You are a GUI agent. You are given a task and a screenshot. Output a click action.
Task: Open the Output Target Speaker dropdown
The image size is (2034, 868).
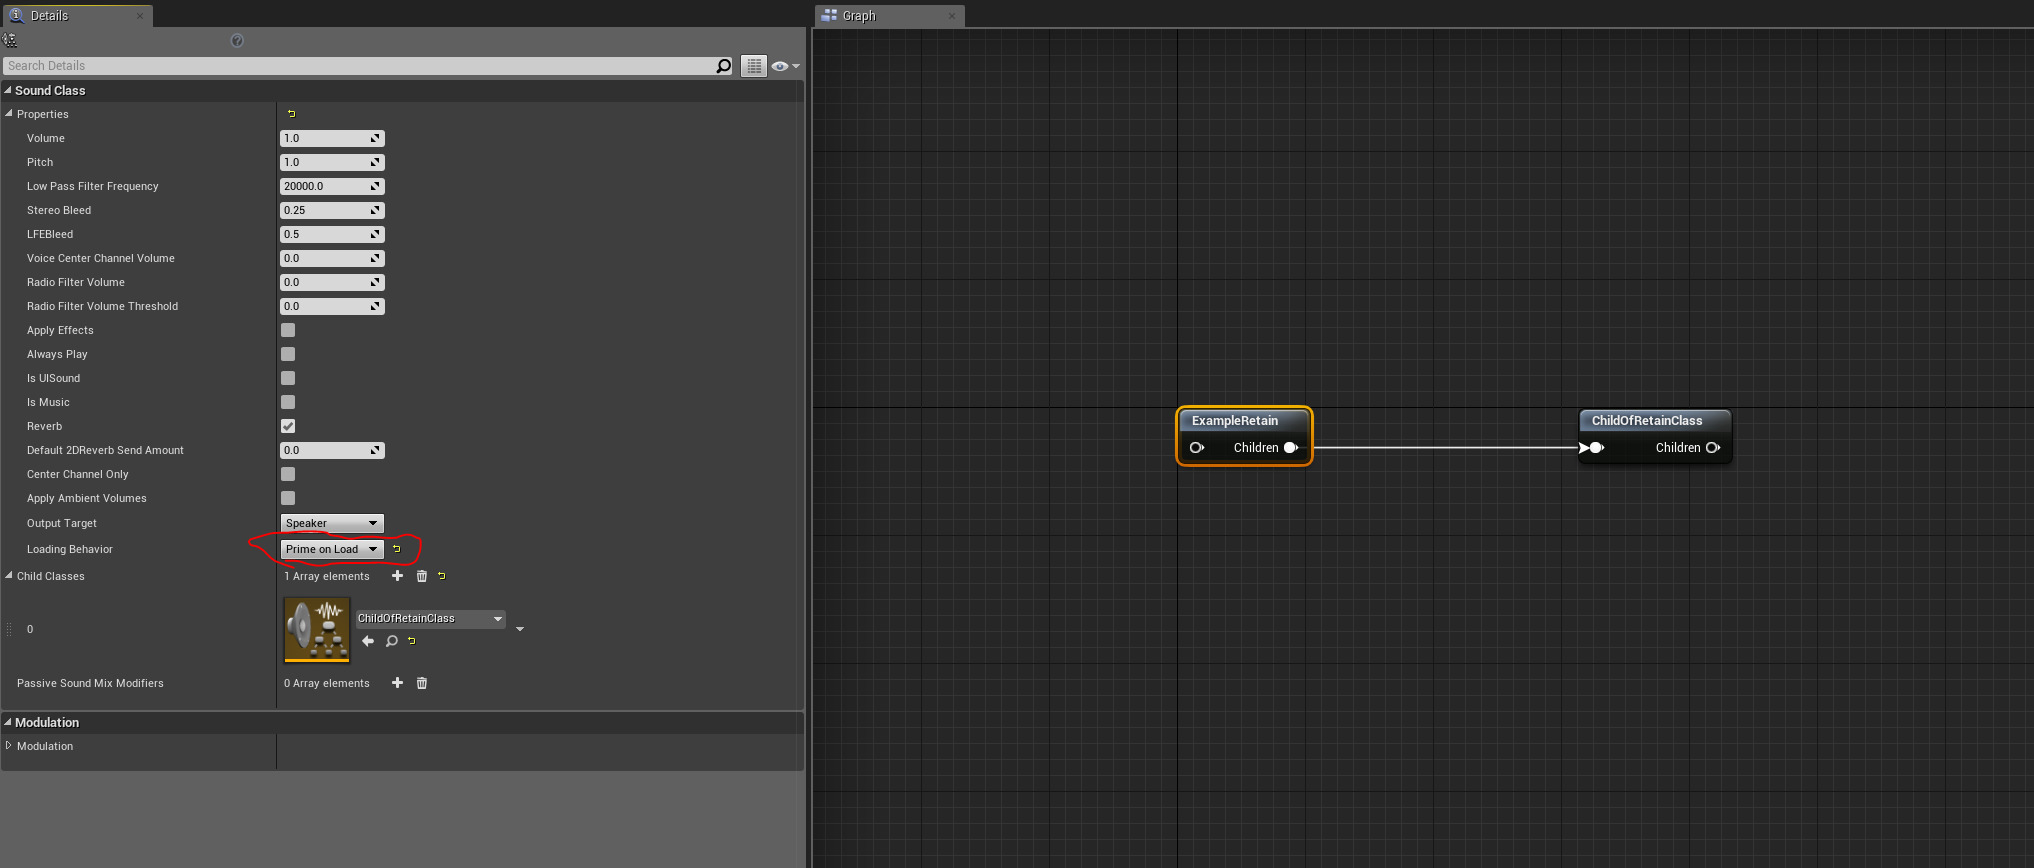point(332,523)
